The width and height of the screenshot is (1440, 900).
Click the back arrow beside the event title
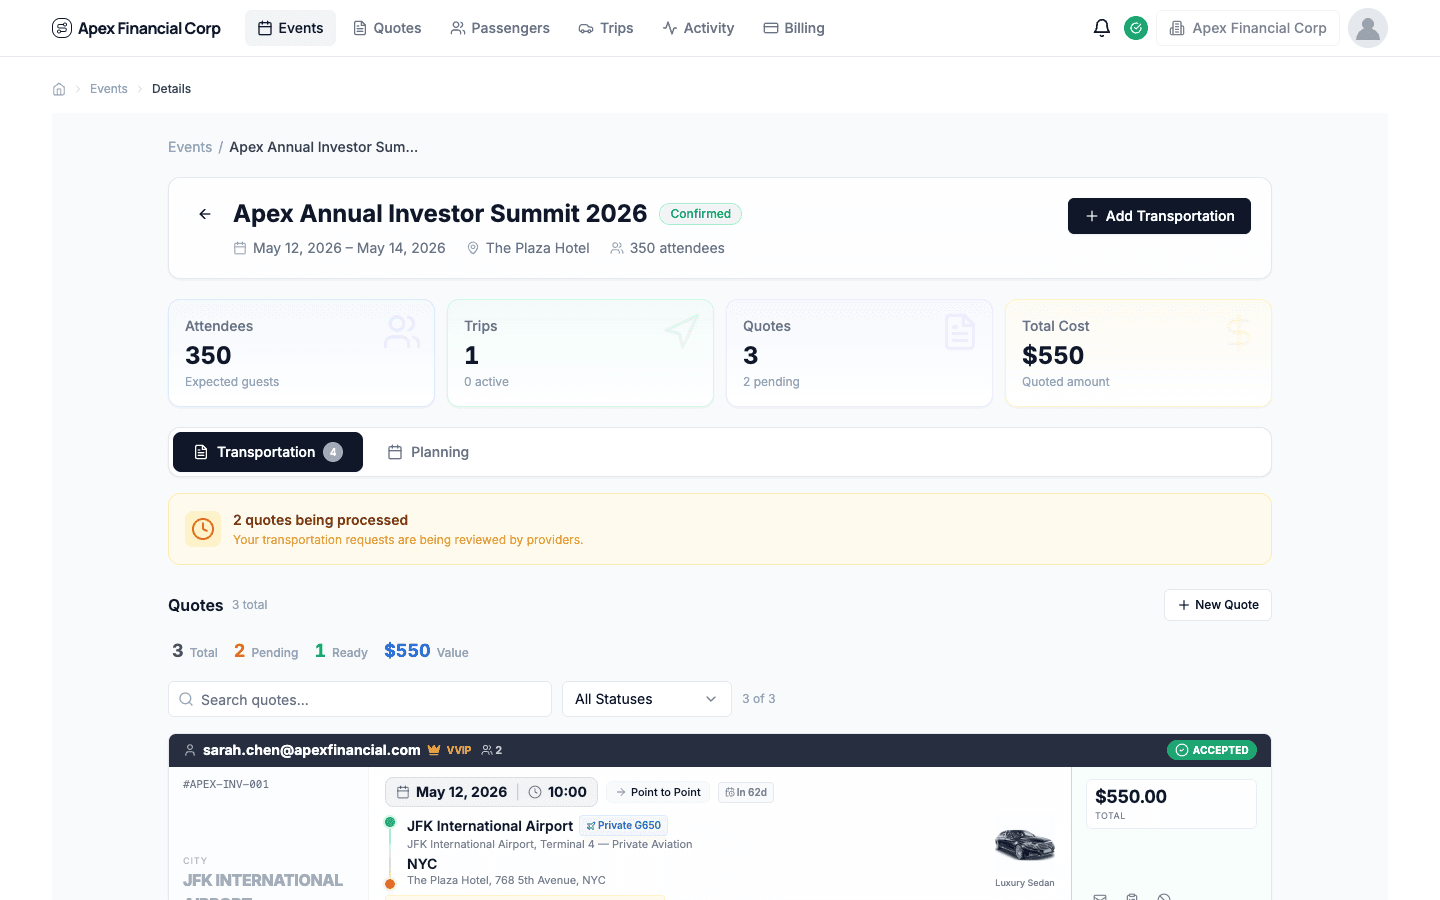tap(204, 214)
